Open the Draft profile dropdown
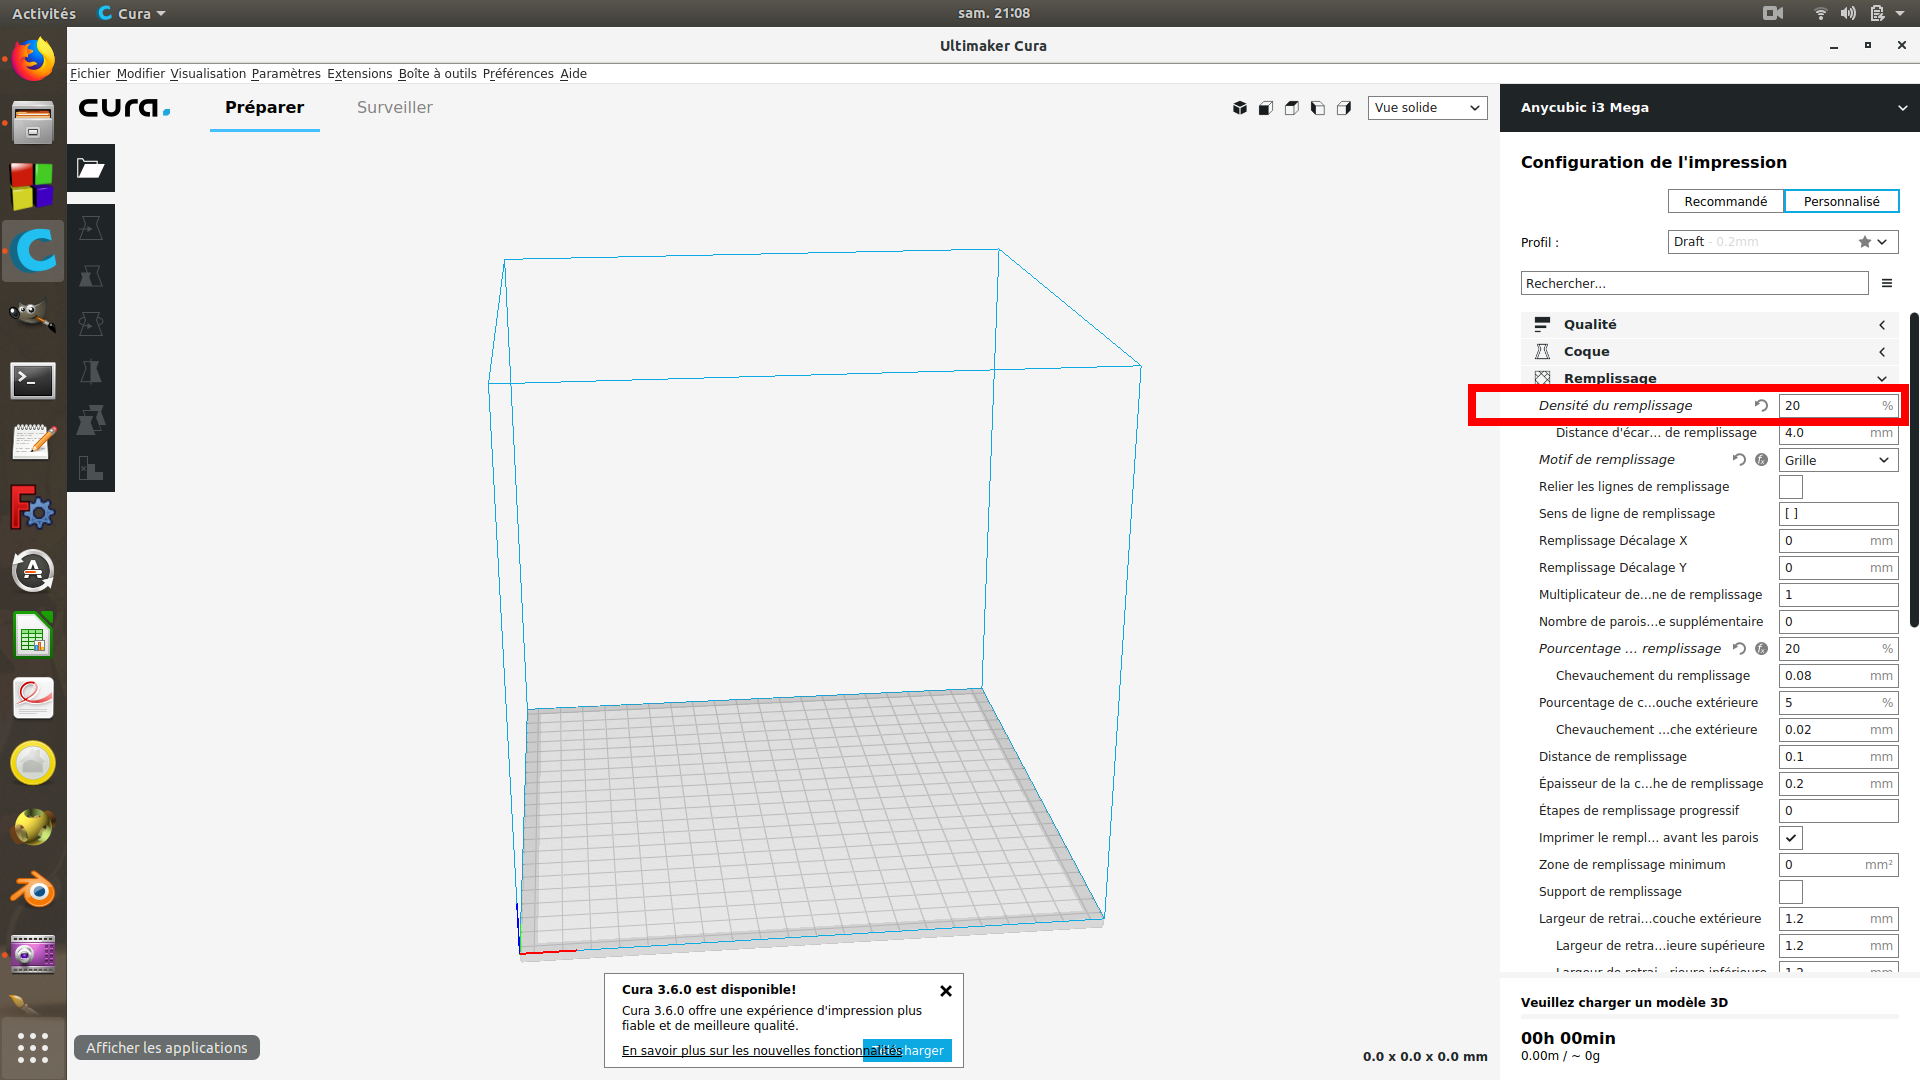This screenshot has height=1080, width=1920. [x=1783, y=242]
